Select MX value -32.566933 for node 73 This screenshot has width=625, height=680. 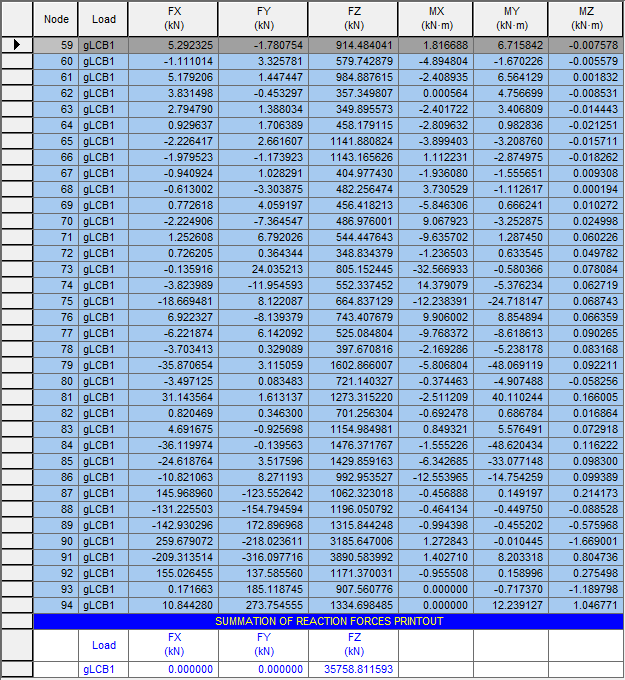click(436, 269)
